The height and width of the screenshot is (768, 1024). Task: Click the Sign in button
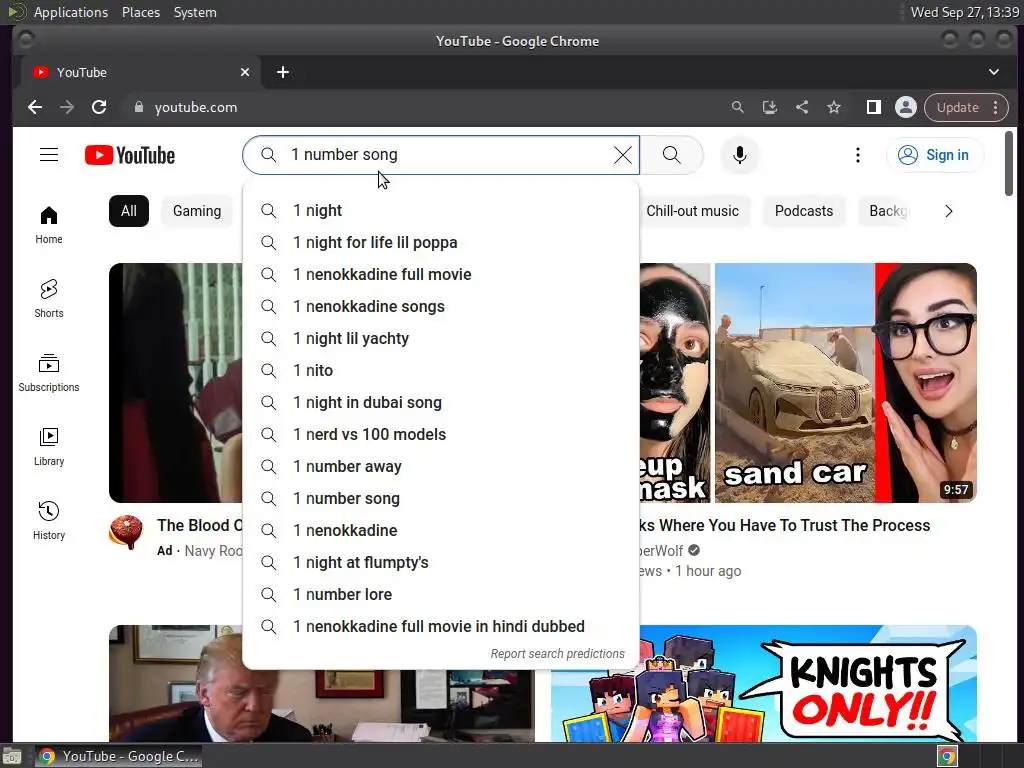point(935,155)
